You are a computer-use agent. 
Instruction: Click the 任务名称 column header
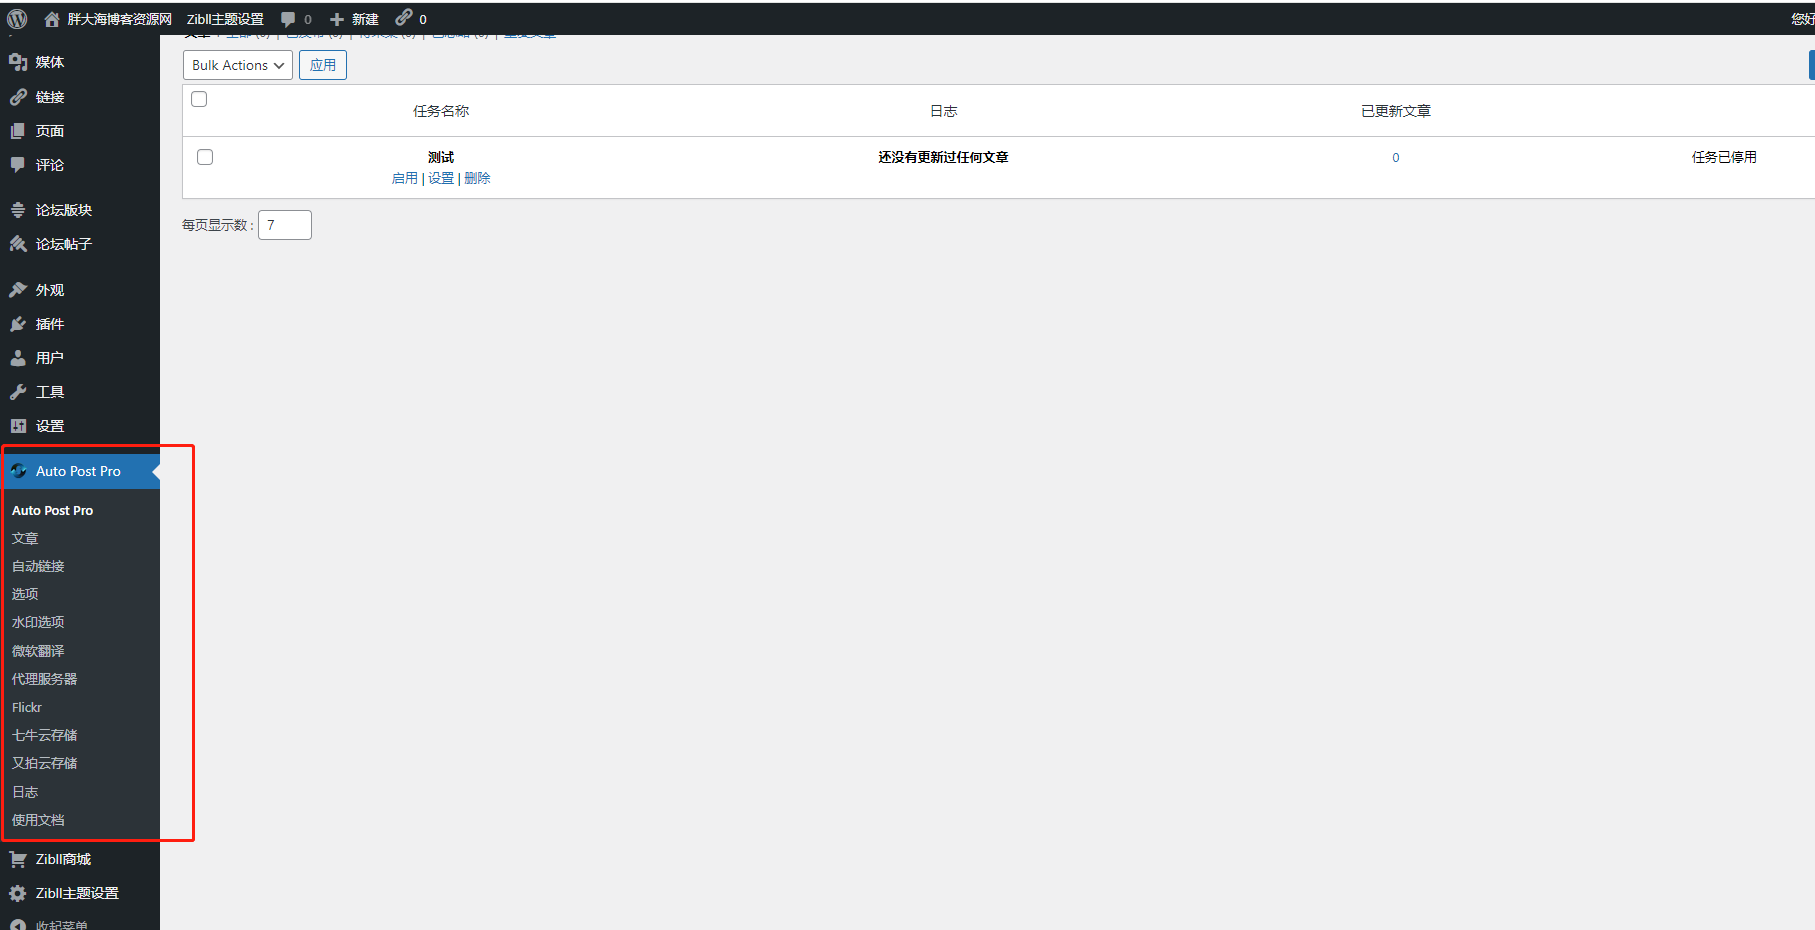click(441, 111)
